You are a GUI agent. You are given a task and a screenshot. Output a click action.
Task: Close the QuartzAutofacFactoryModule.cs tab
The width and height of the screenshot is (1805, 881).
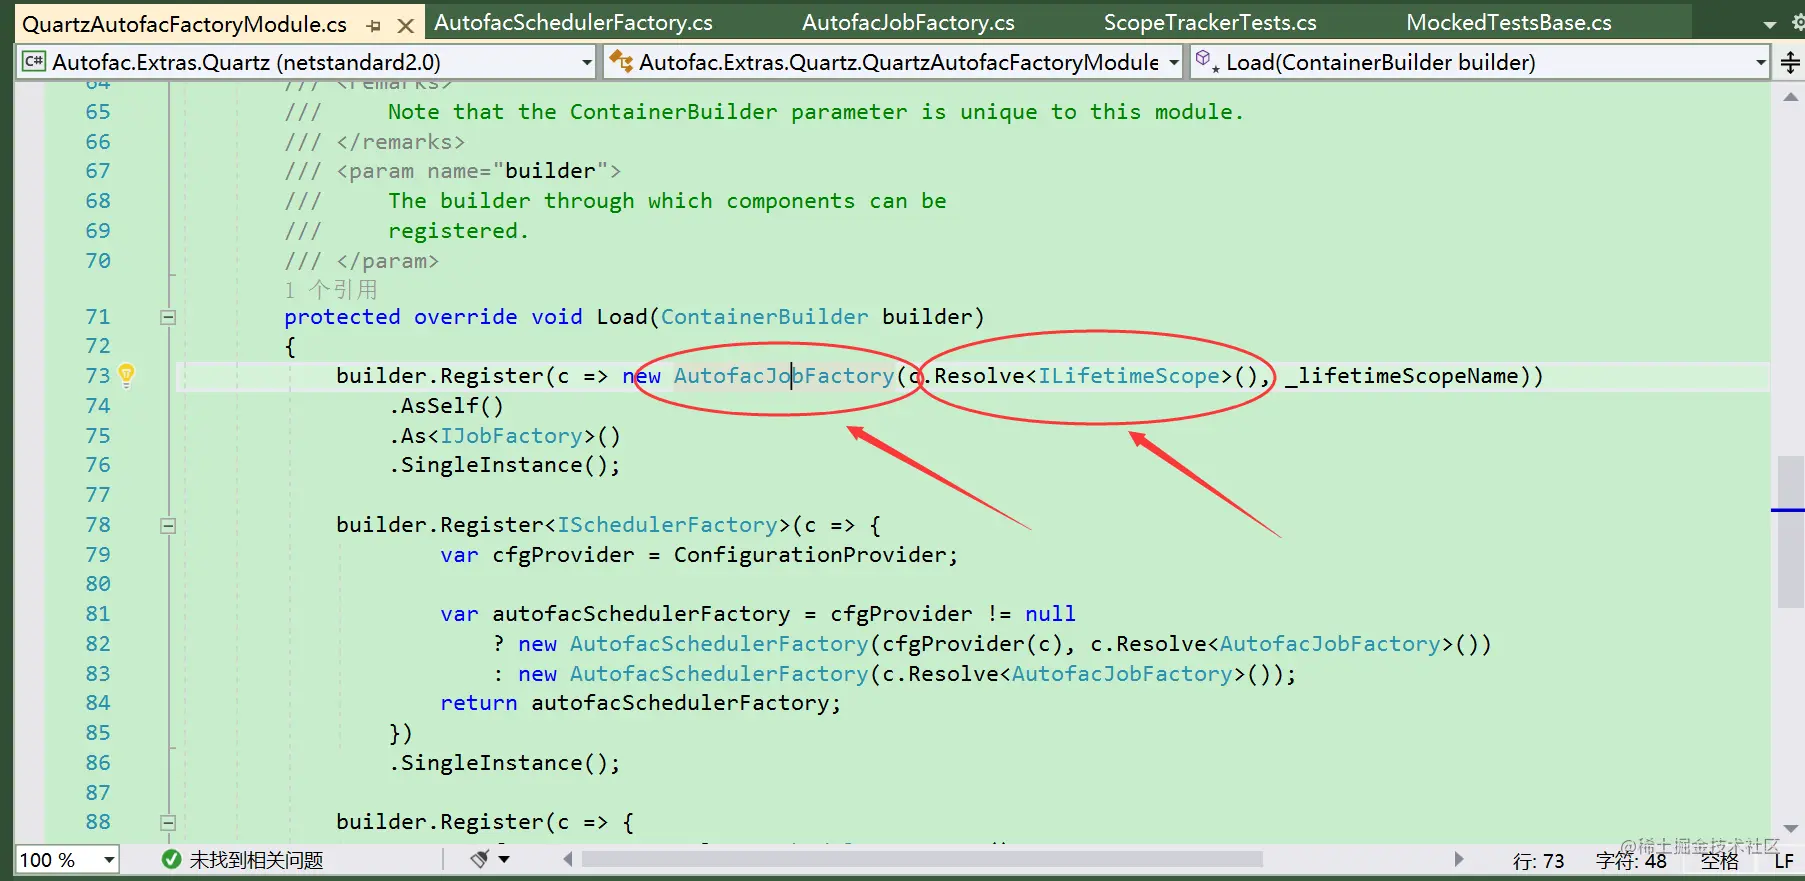point(405,26)
